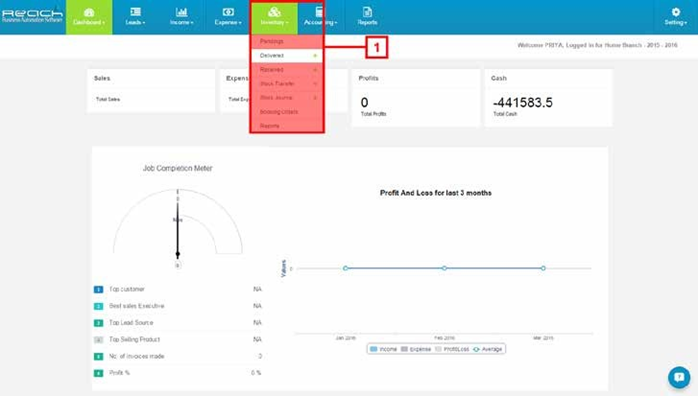Click the Job Completion Meter gauge
The width and height of the screenshot is (698, 396).
pos(178,222)
